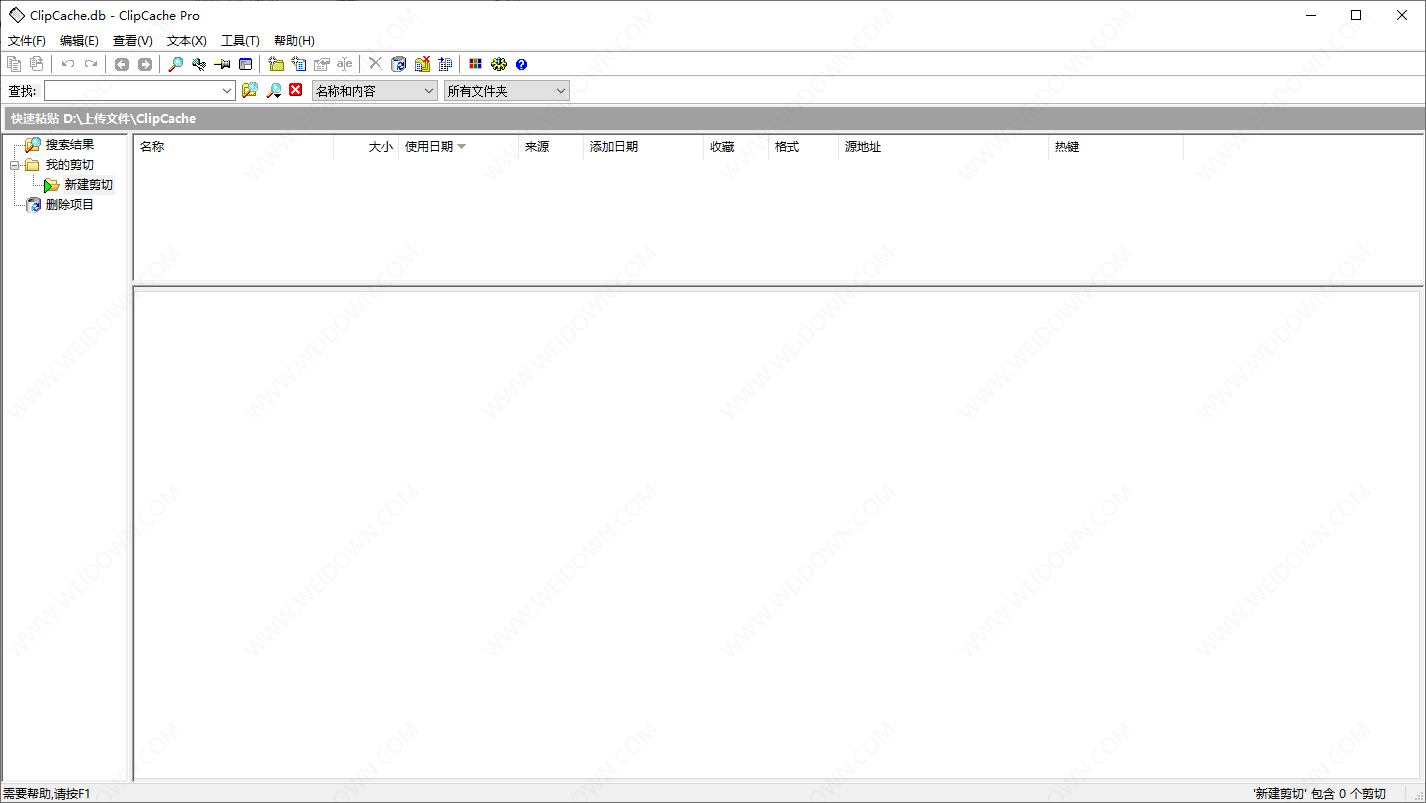Open the 名称和内容 search scope dropdown

coord(375,91)
